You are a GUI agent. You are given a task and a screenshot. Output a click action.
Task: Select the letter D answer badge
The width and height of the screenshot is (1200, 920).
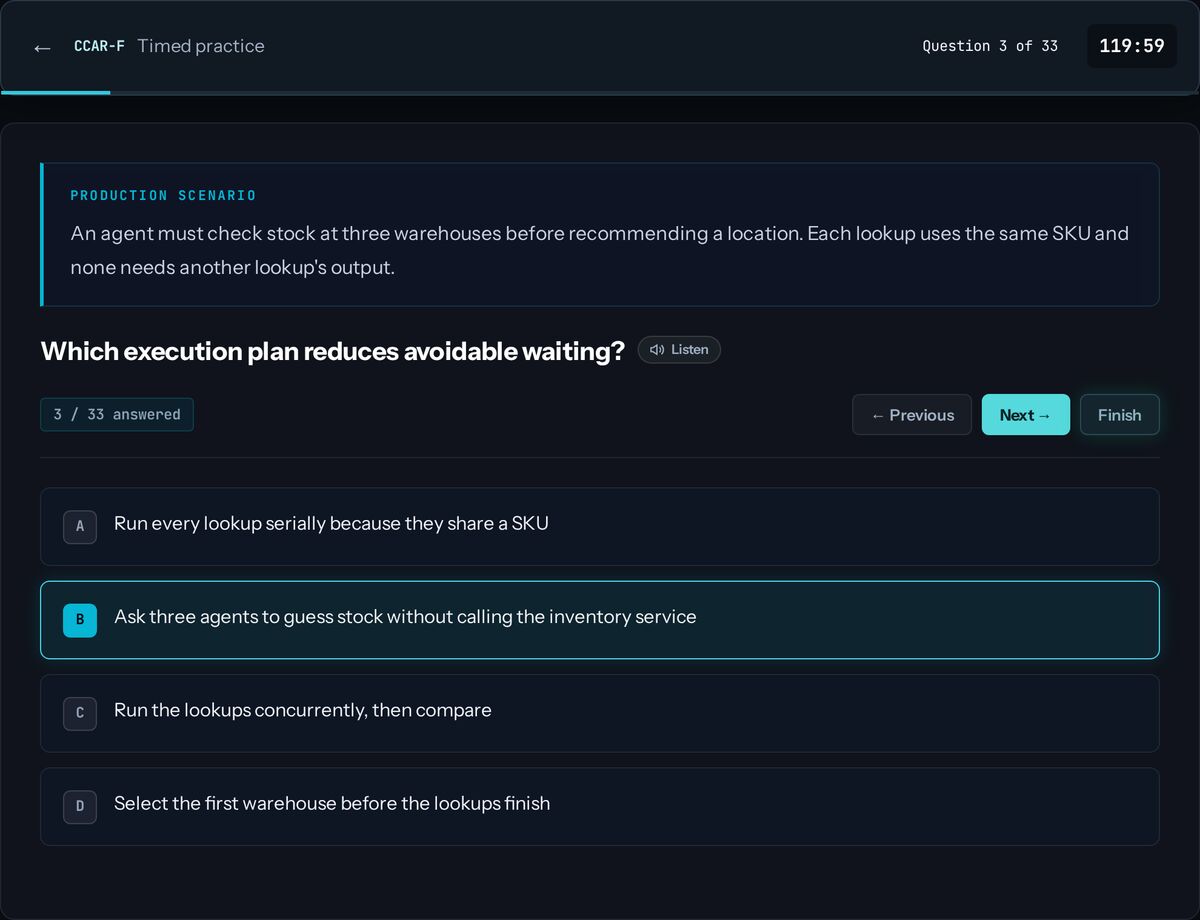(x=80, y=807)
